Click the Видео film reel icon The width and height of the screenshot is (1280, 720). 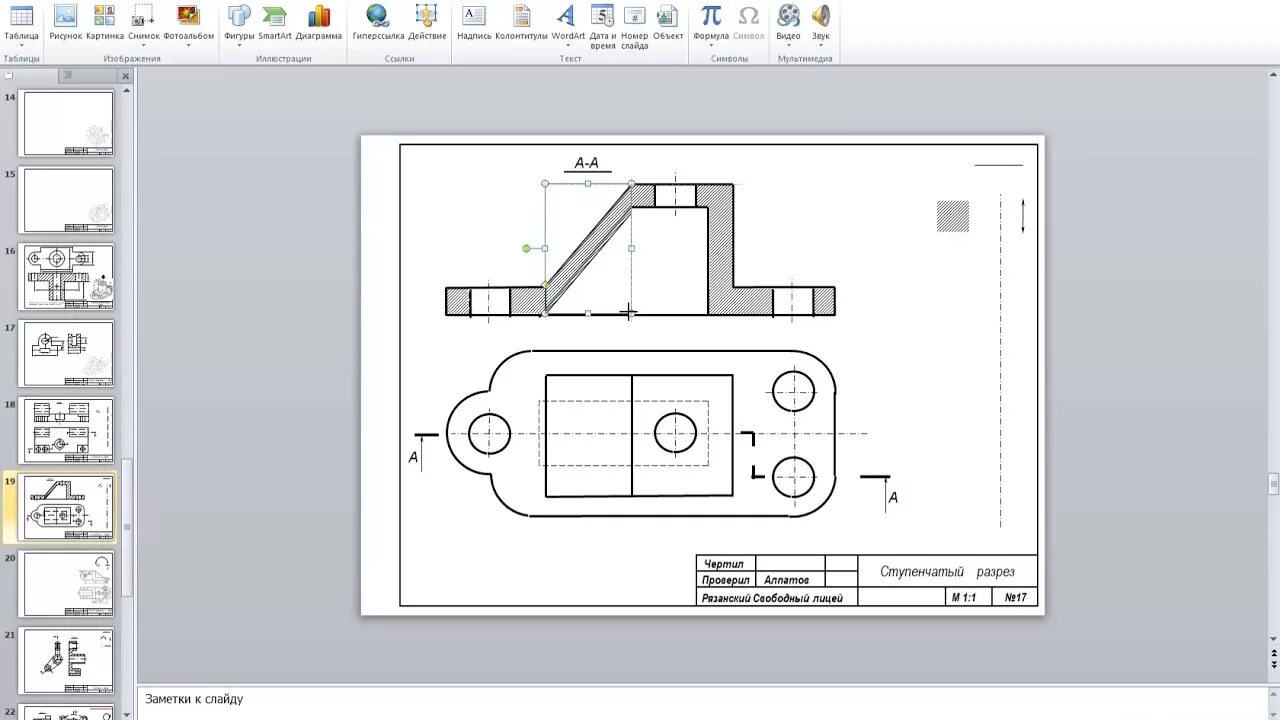(x=788, y=16)
